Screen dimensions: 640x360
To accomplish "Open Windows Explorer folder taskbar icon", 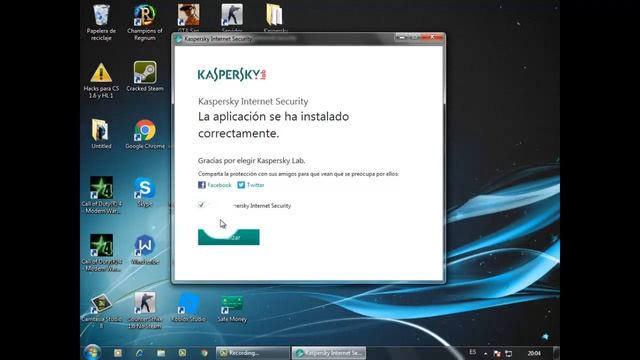I will pyautogui.click(x=161, y=353).
